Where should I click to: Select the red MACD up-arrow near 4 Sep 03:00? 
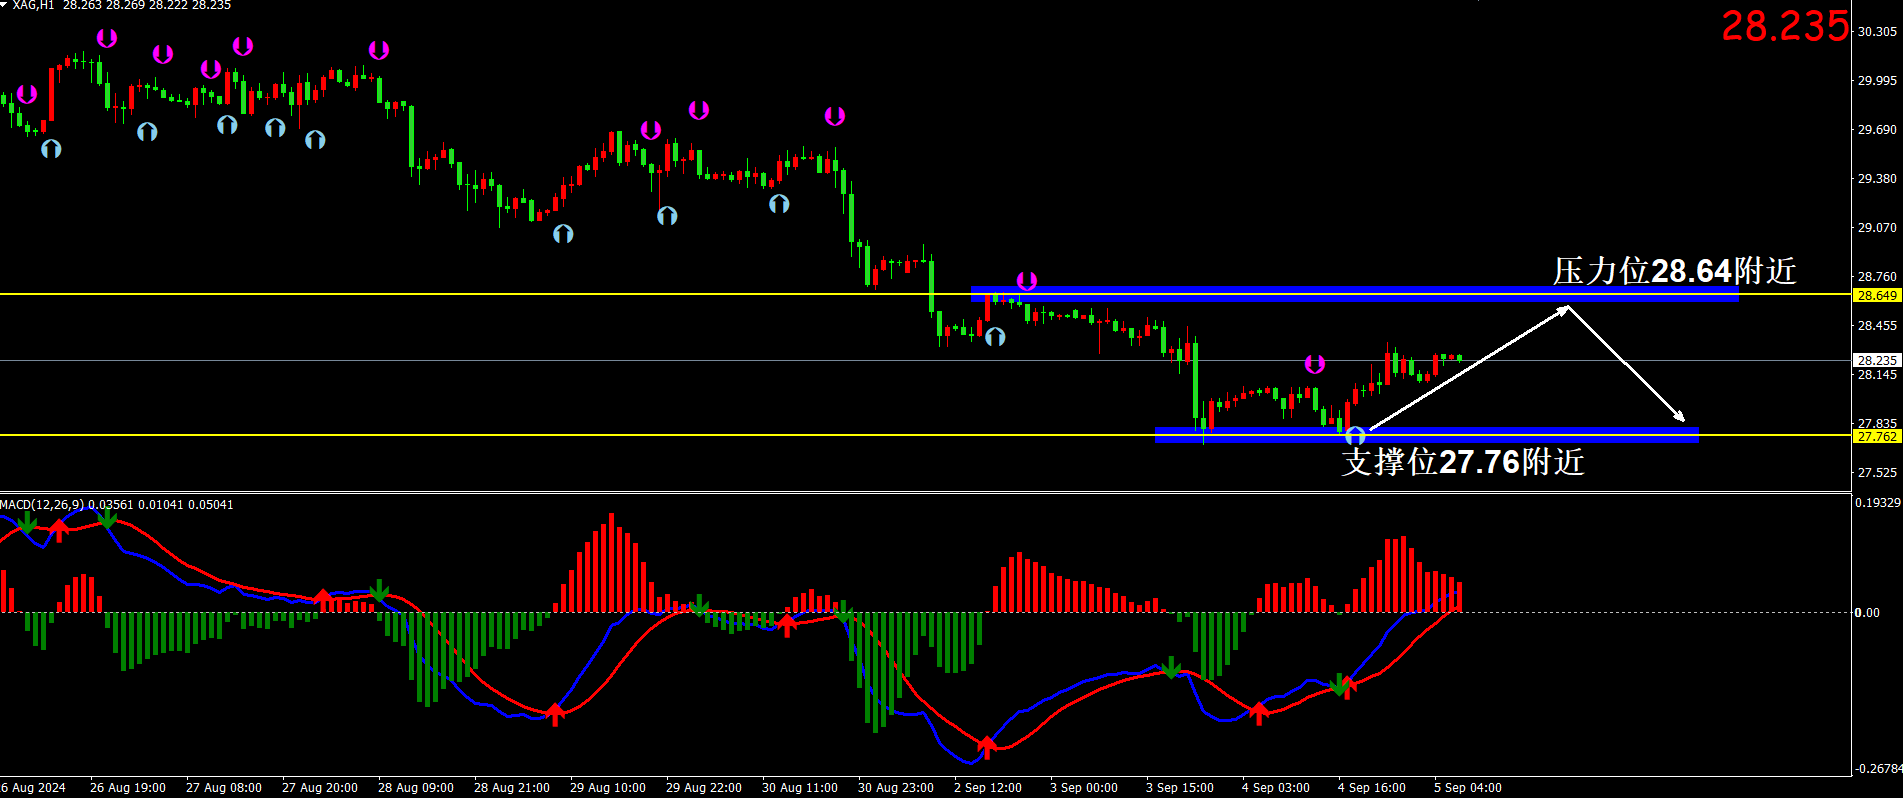(1259, 712)
